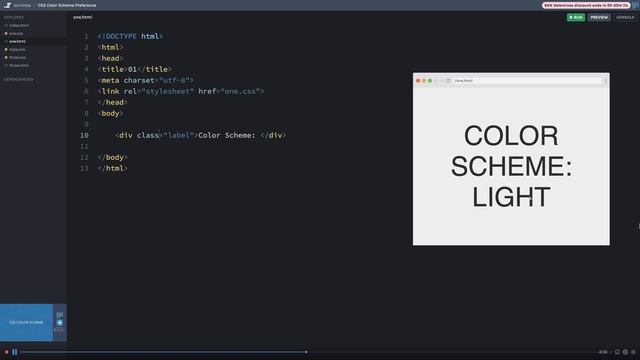Click the rightmost player bar menu icon
The image size is (640, 360).
pyautogui.click(x=633, y=352)
